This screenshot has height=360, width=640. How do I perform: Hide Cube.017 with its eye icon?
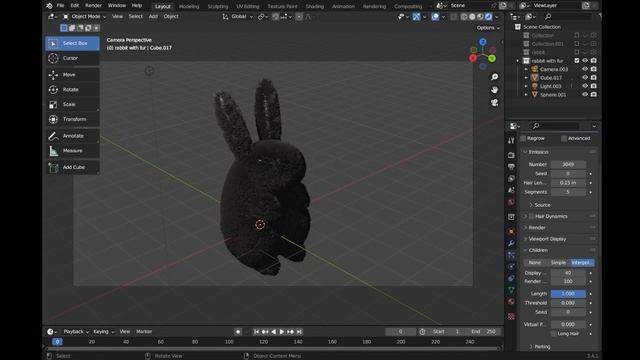(x=585, y=78)
